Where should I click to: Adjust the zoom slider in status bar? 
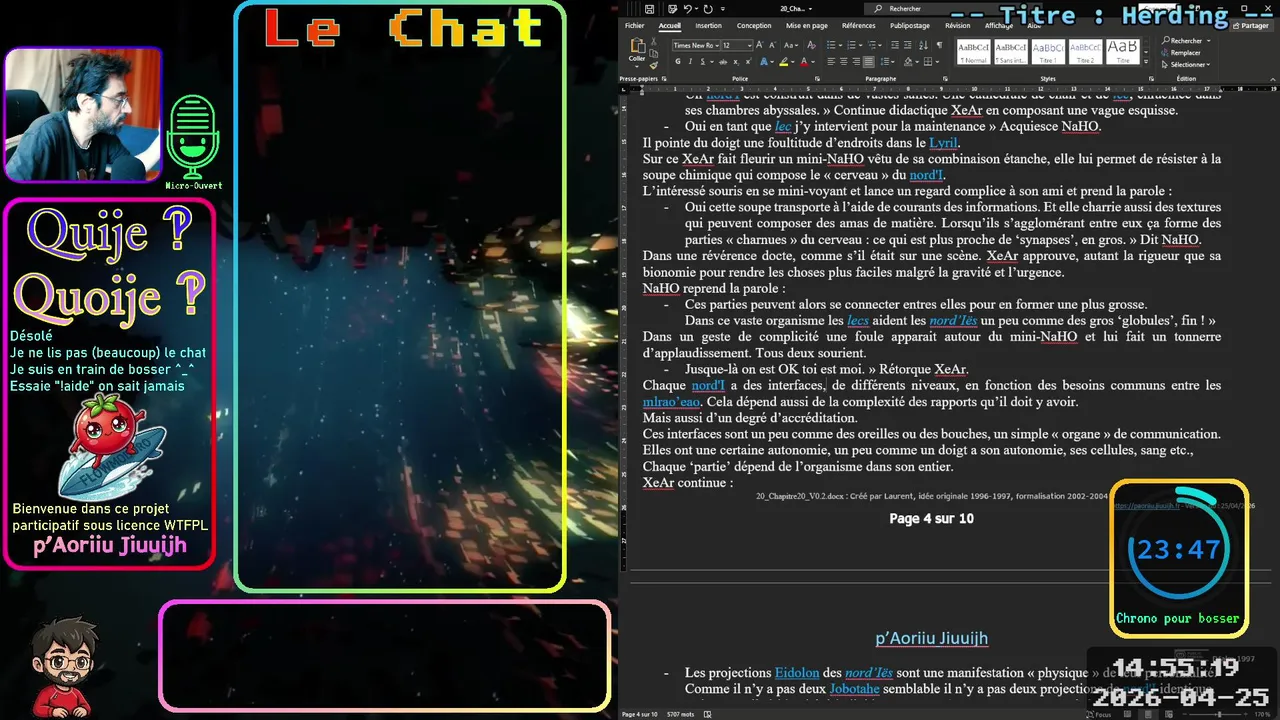1219,714
